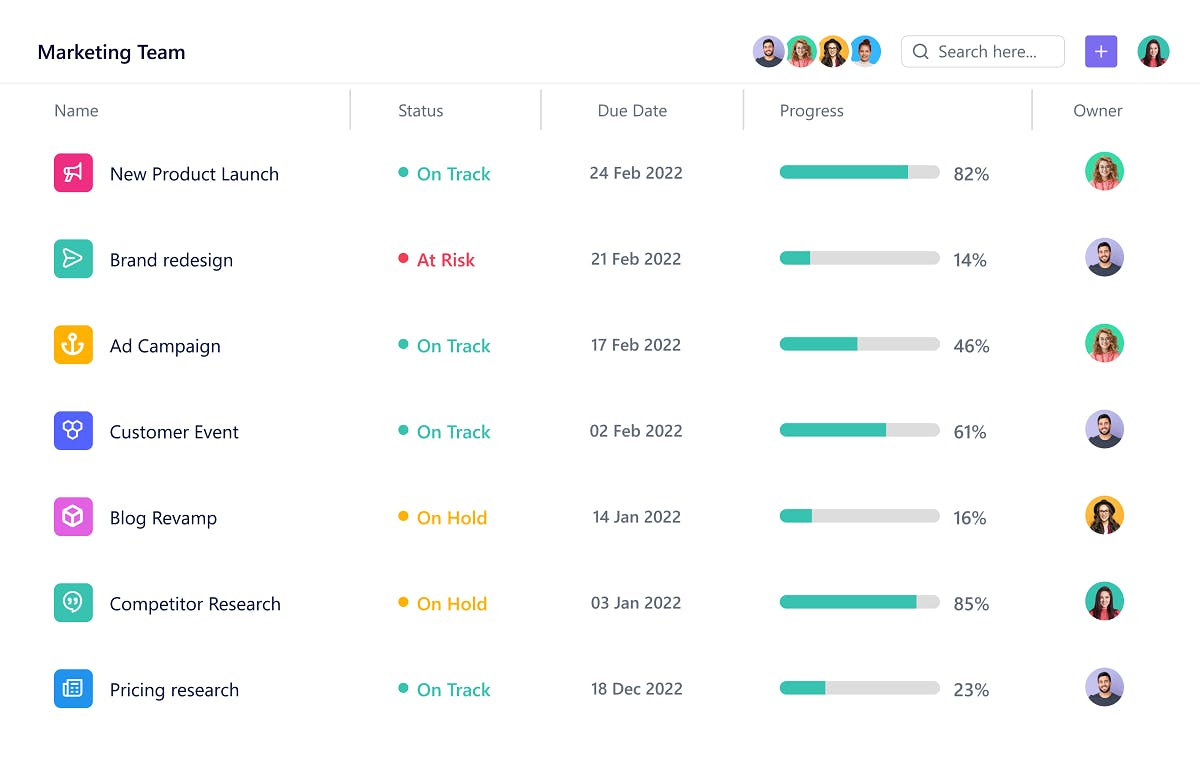Click the Pricing research spreadsheet icon

coord(73,689)
